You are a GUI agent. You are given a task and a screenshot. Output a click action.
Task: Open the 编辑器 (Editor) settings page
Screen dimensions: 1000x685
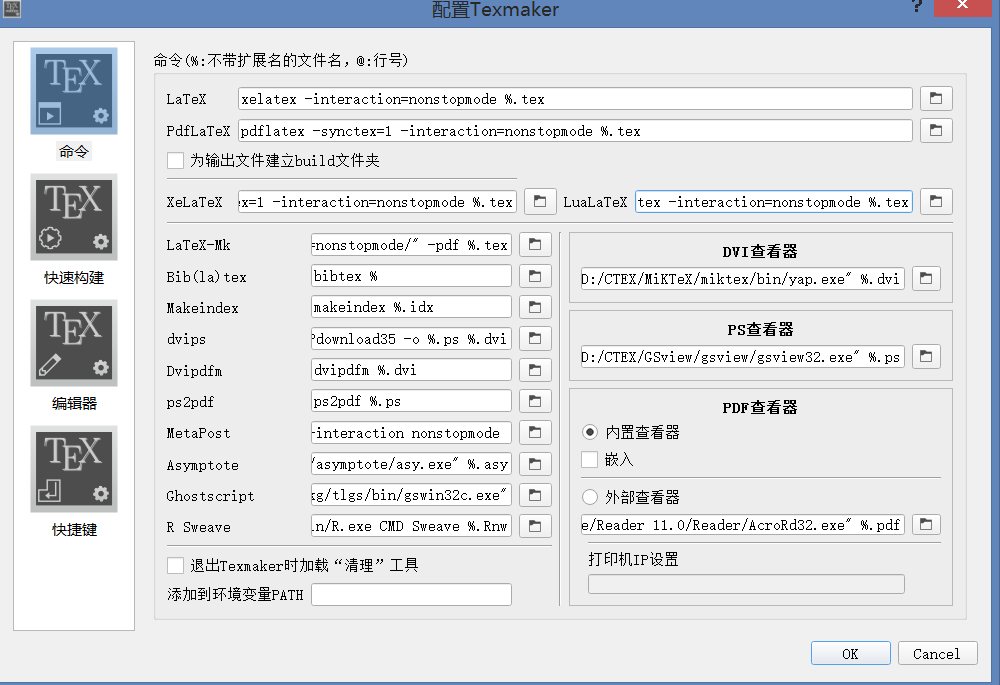point(74,356)
